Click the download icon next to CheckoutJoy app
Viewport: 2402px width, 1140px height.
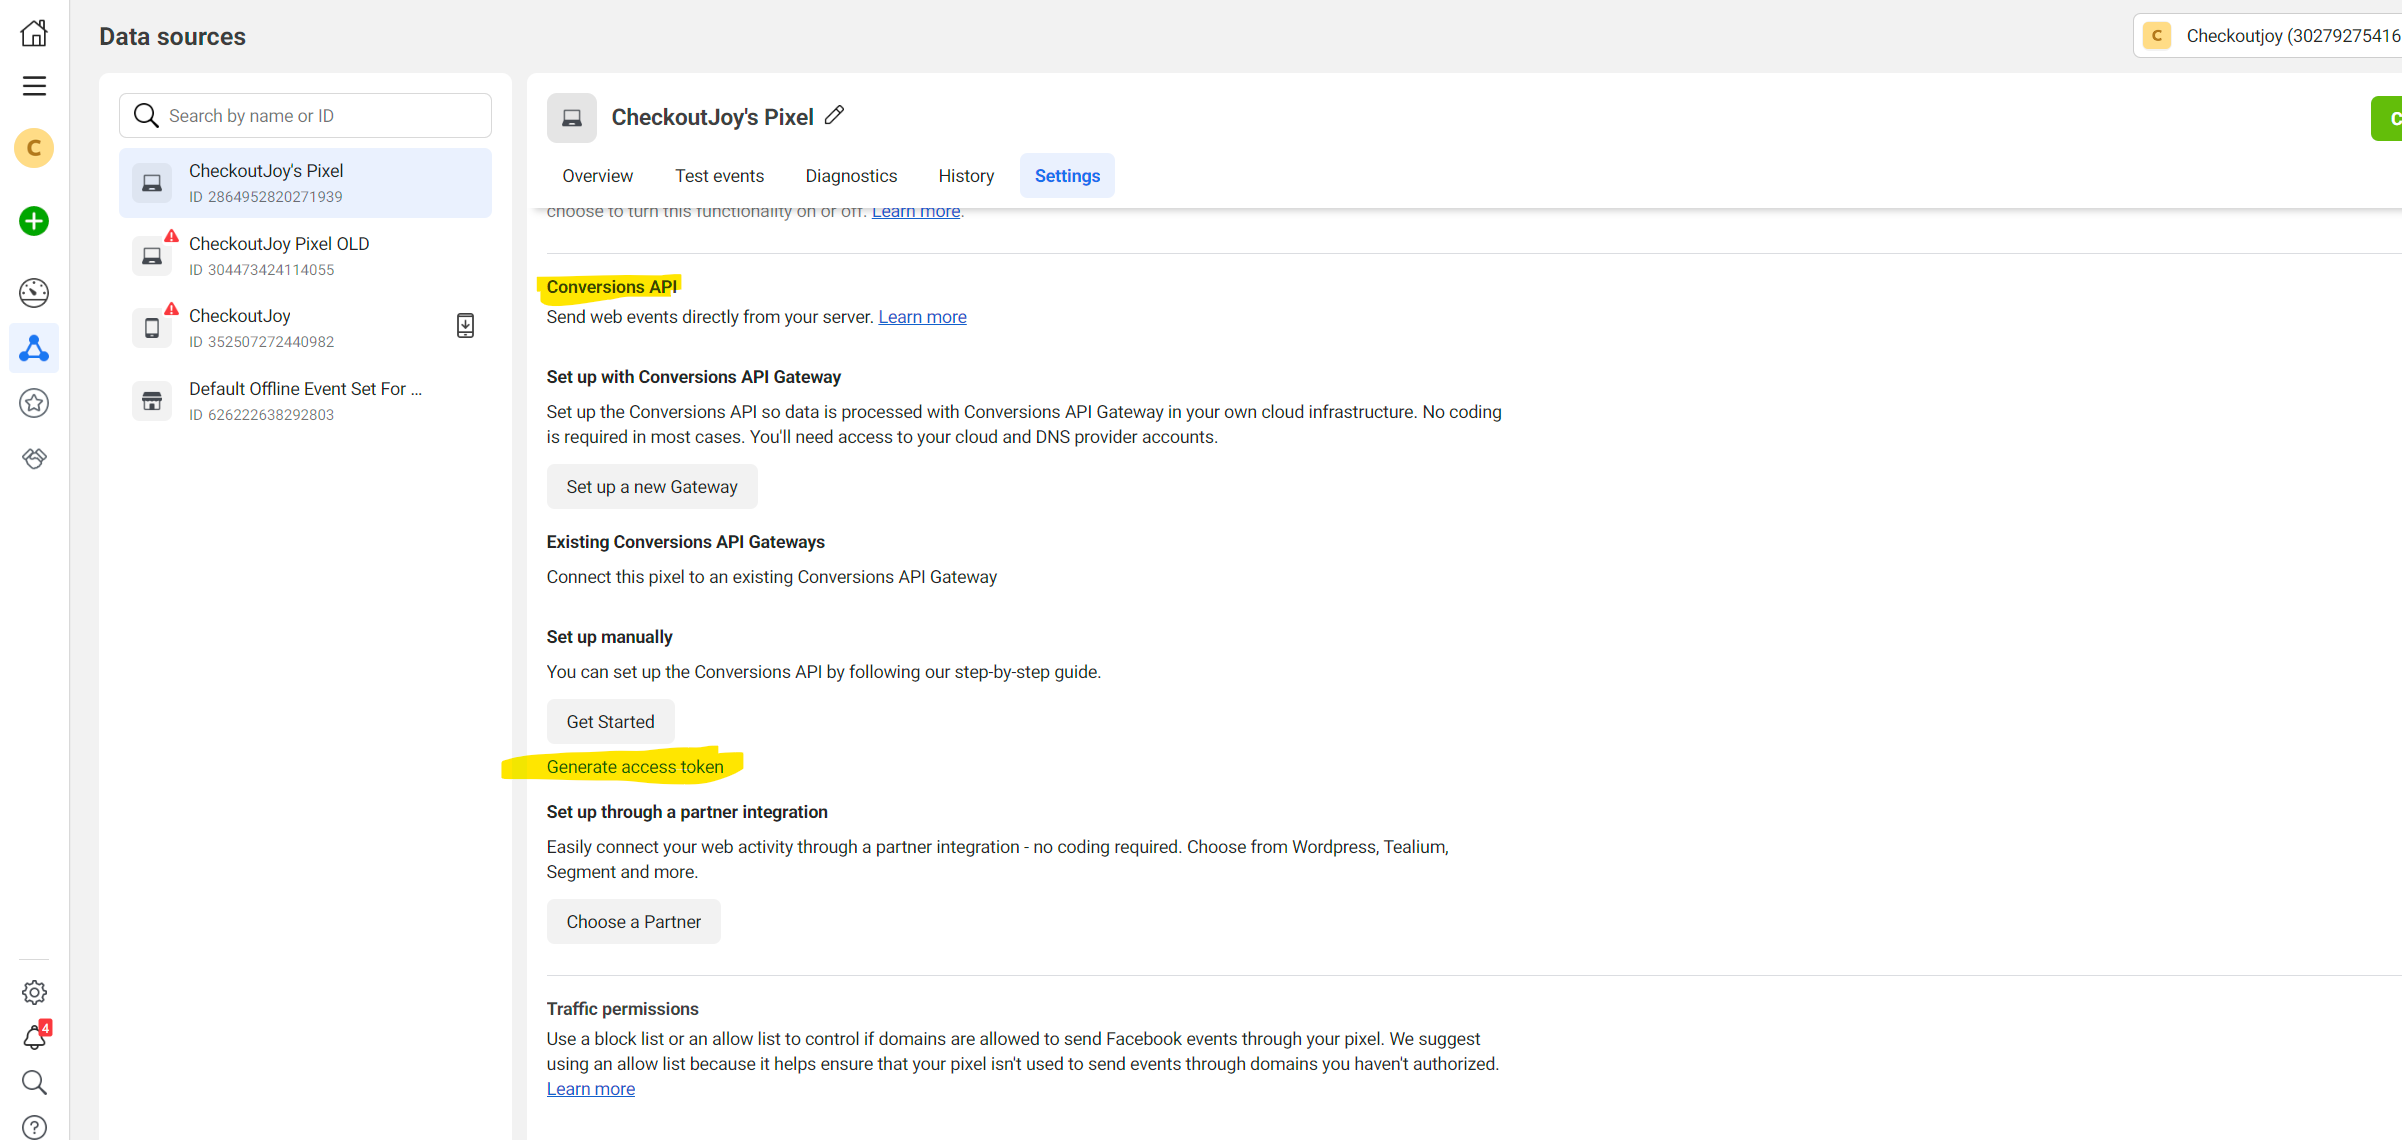click(464, 325)
